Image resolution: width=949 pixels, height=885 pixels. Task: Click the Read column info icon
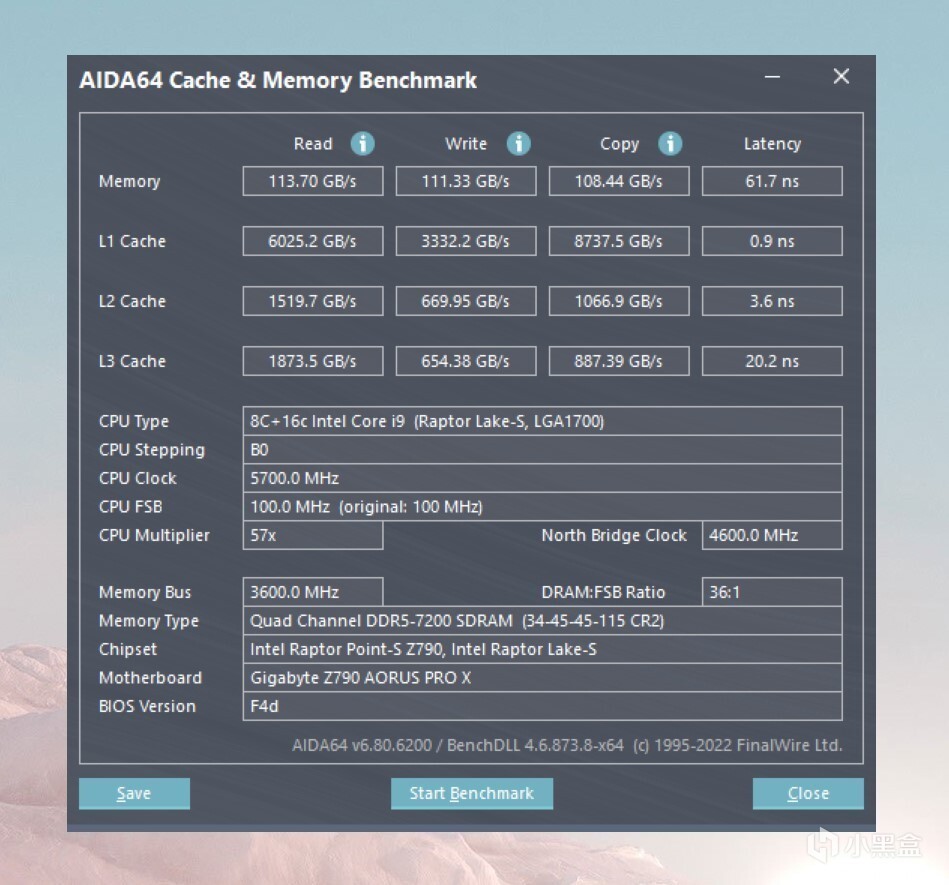363,144
